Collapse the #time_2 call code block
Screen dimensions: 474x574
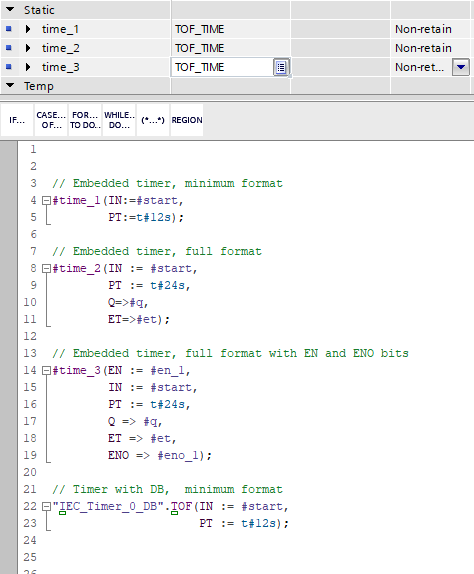pos(46,268)
